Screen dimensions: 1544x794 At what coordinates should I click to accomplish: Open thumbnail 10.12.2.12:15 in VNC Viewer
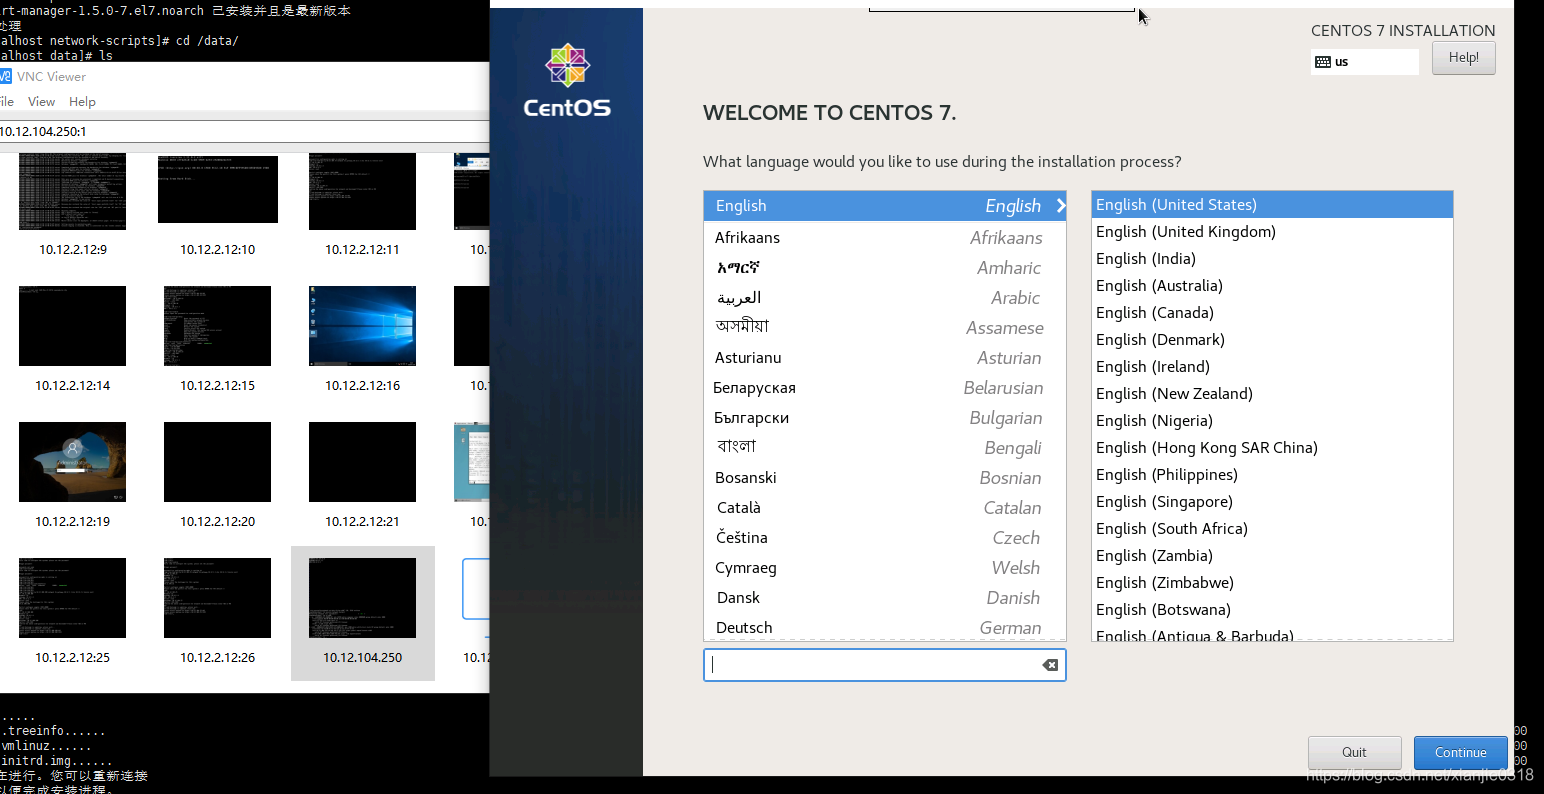click(217, 326)
